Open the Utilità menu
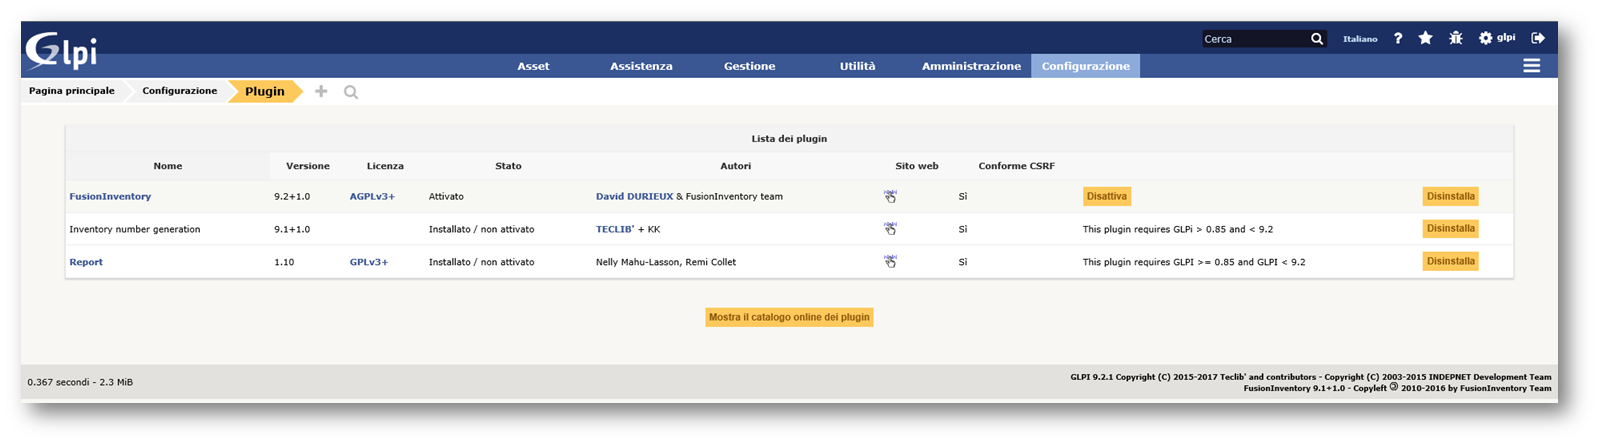The height and width of the screenshot is (445, 1600). [857, 66]
